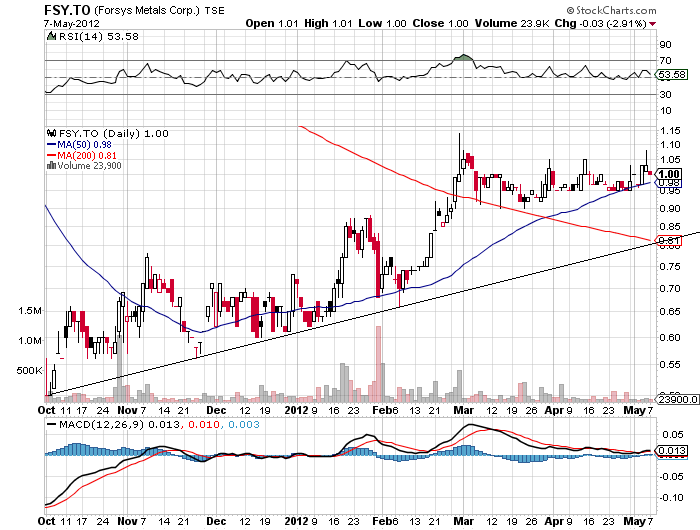Click 2012 on the price chart date axis
700x530 pixels.
click(x=296, y=410)
